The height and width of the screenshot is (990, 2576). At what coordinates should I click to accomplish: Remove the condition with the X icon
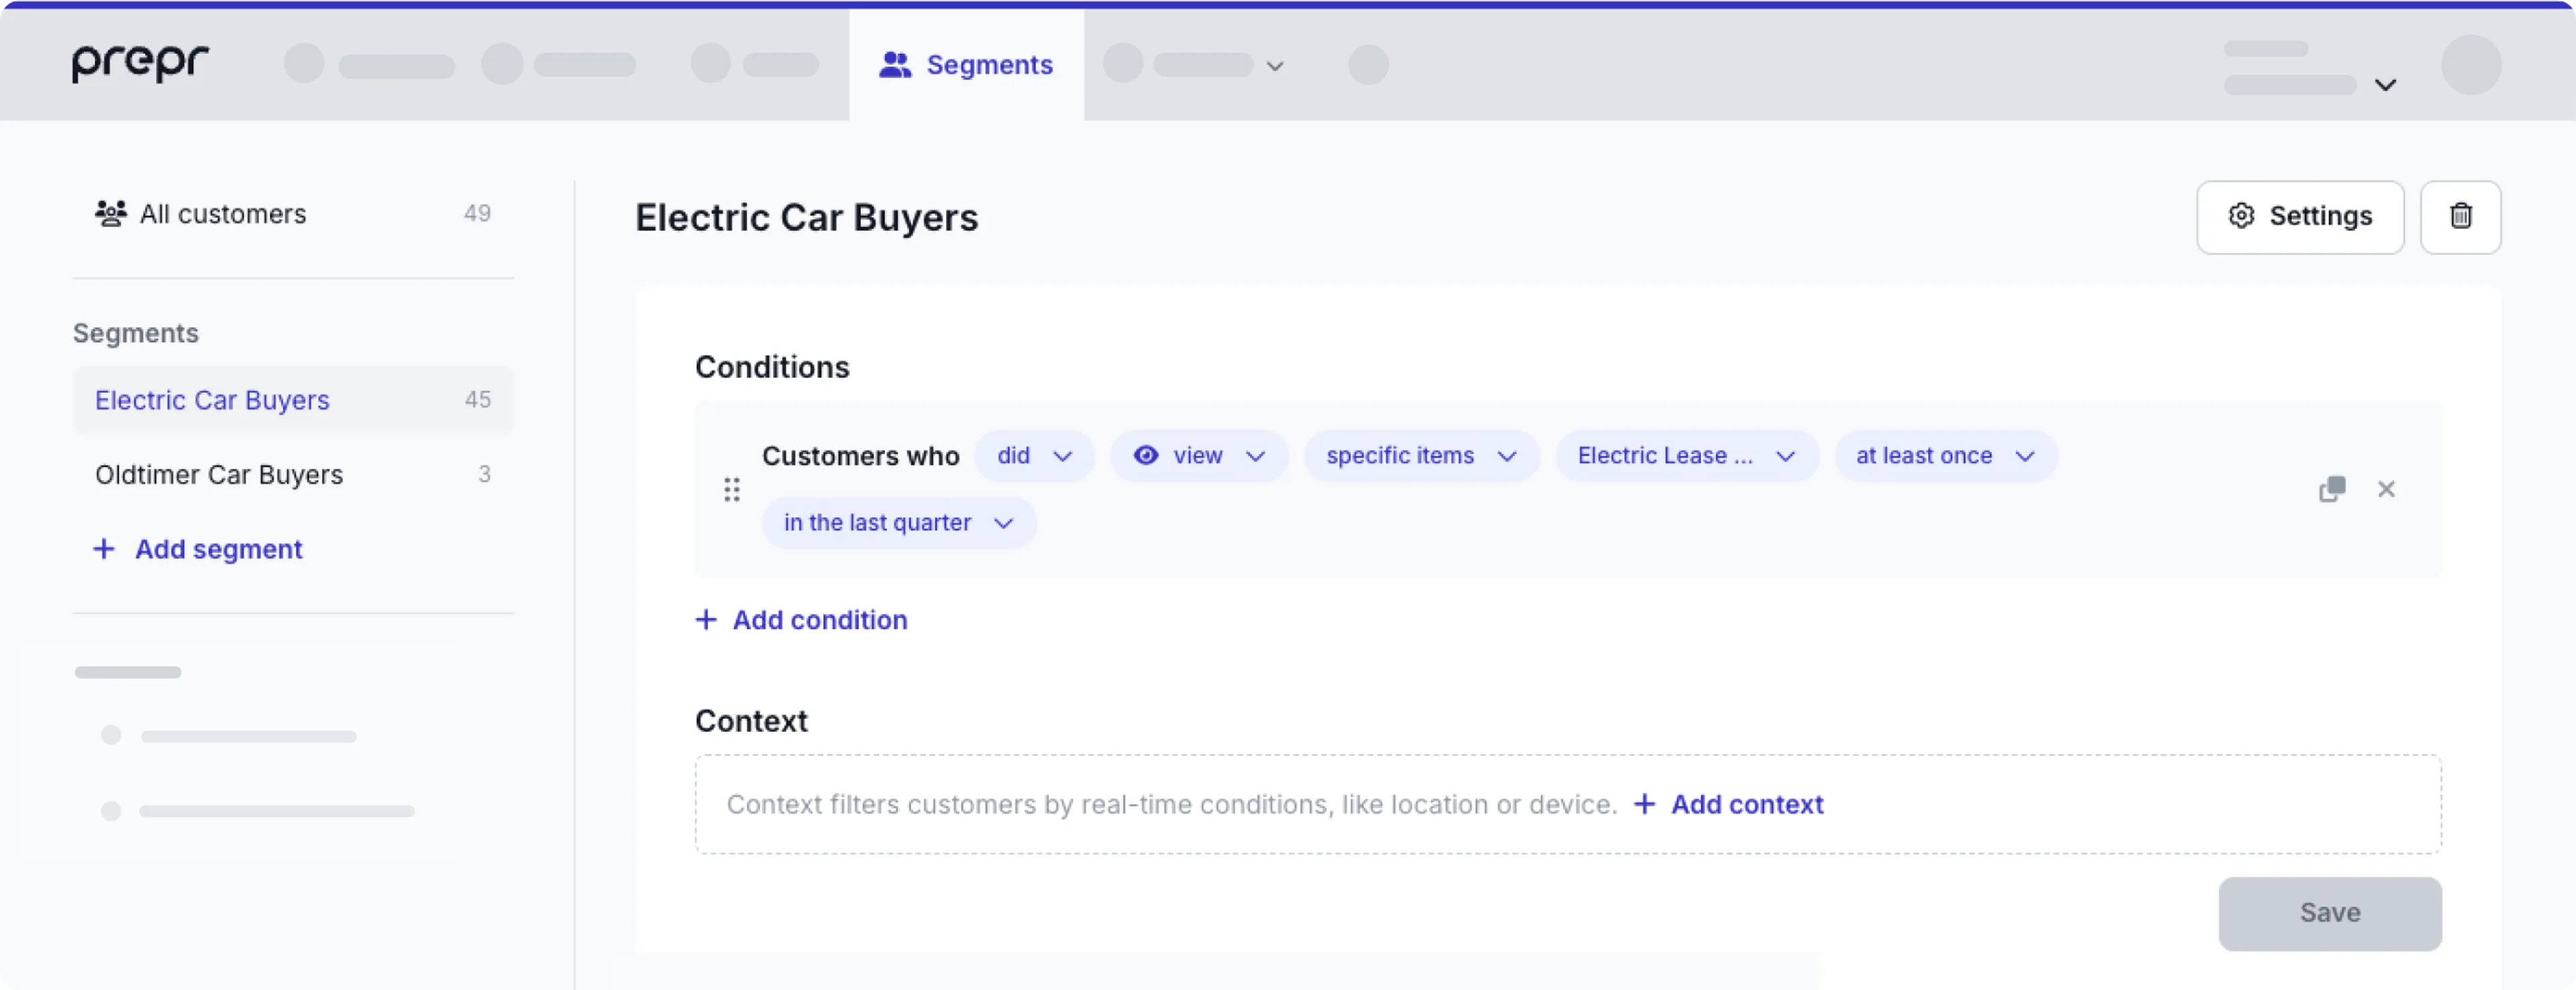(x=2388, y=489)
